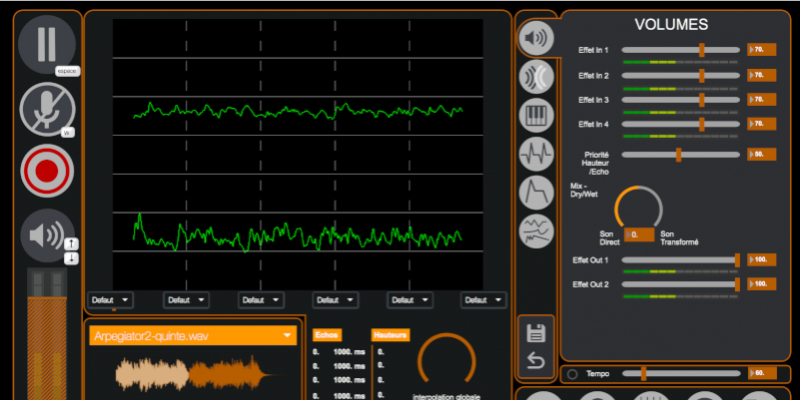Expand the first Defaut dropdown
The width and height of the screenshot is (800, 400).
coord(110,299)
